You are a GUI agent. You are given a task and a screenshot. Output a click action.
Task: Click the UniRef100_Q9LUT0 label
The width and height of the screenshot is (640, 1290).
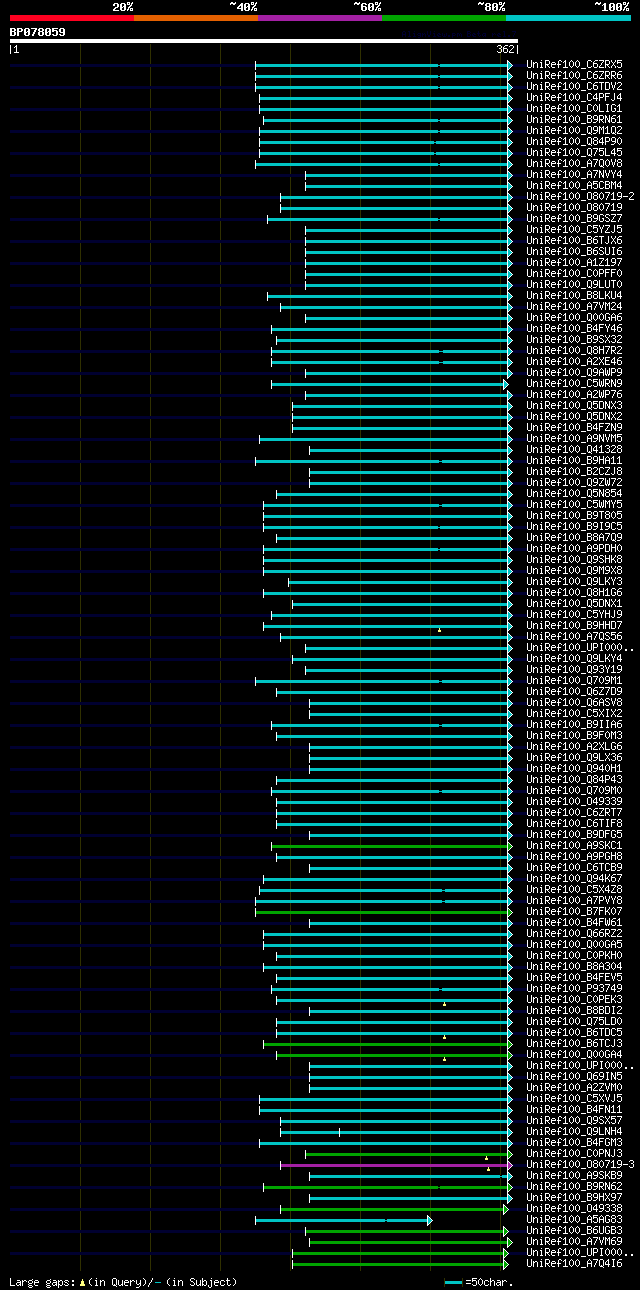pos(574,284)
